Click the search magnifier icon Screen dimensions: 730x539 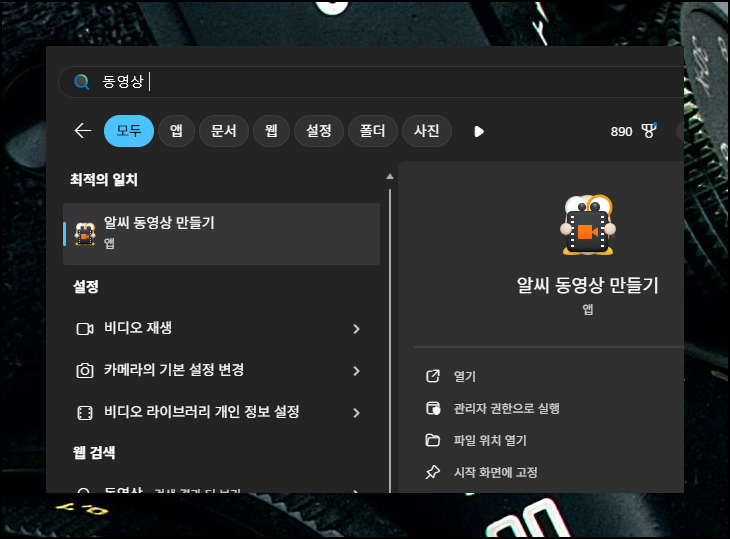click(x=82, y=82)
